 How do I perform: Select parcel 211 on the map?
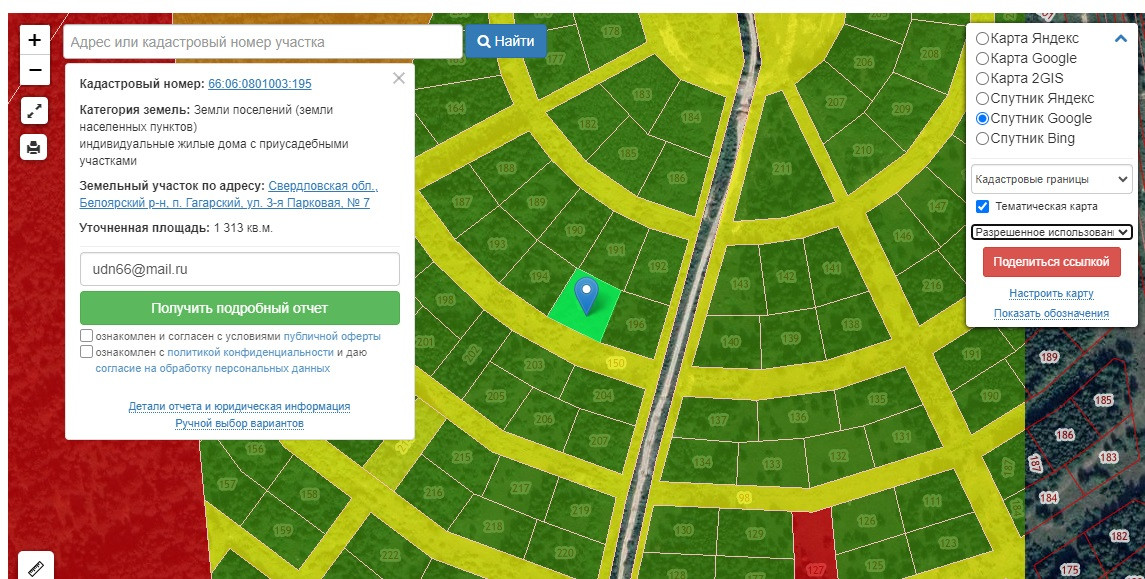[x=782, y=169]
